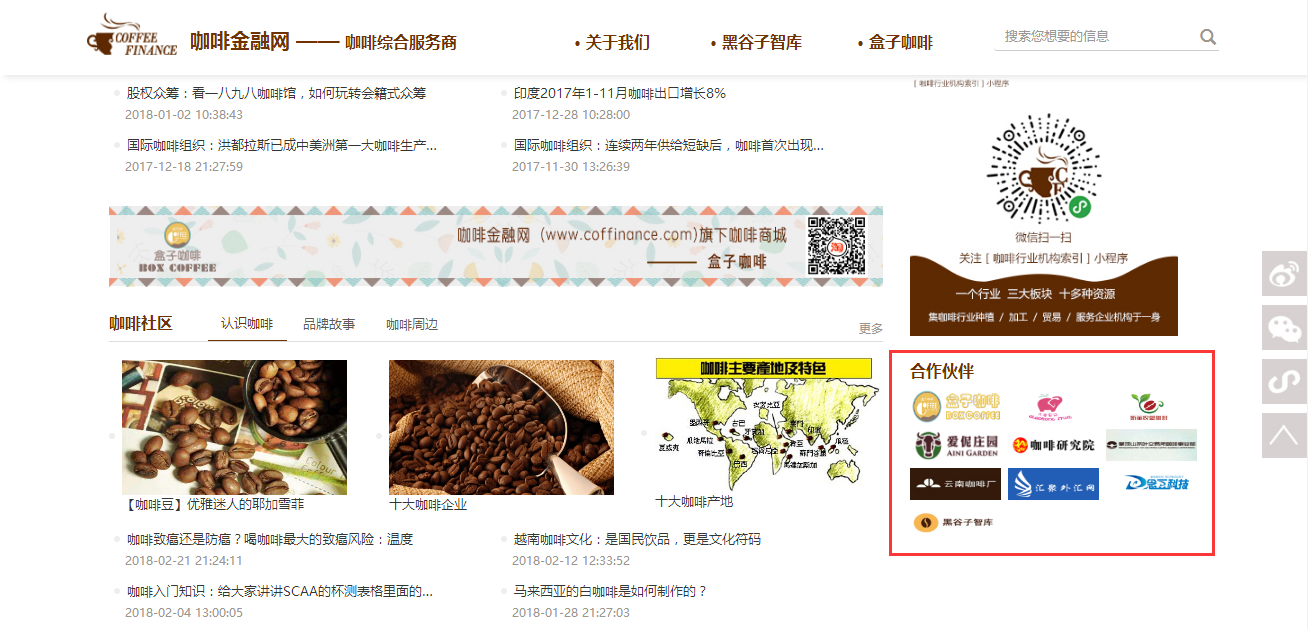The height and width of the screenshot is (629, 1308).
Task: Open the Weibo share icon
Action: [x=1284, y=273]
